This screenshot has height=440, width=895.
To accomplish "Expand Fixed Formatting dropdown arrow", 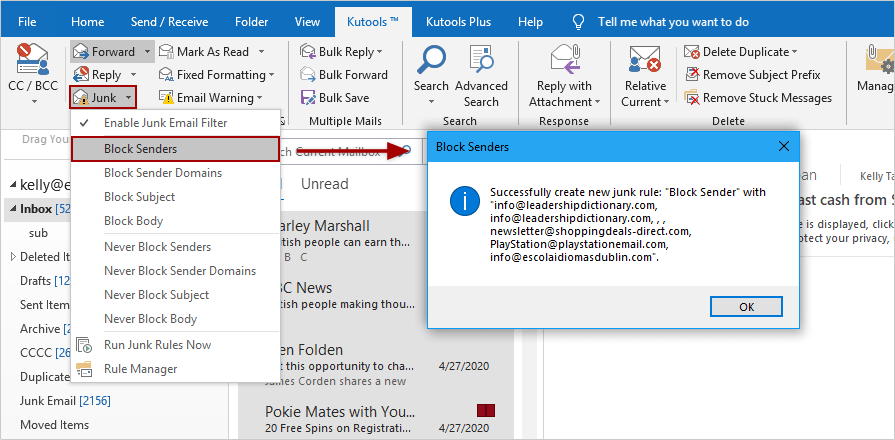I will point(272,75).
